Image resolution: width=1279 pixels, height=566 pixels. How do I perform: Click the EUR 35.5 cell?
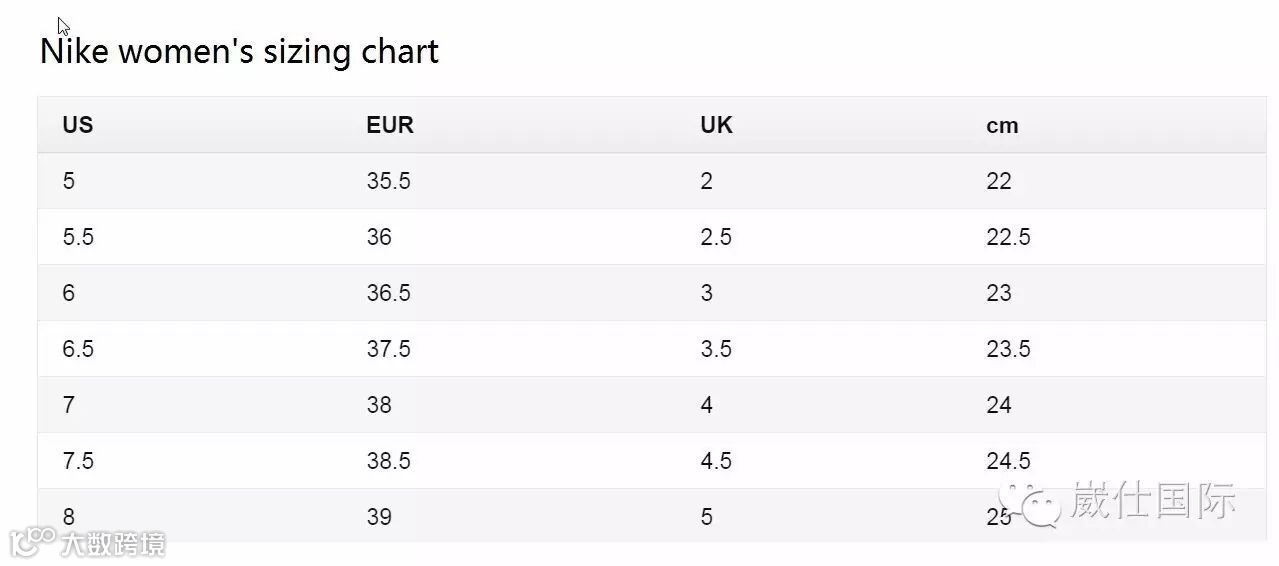[388, 181]
